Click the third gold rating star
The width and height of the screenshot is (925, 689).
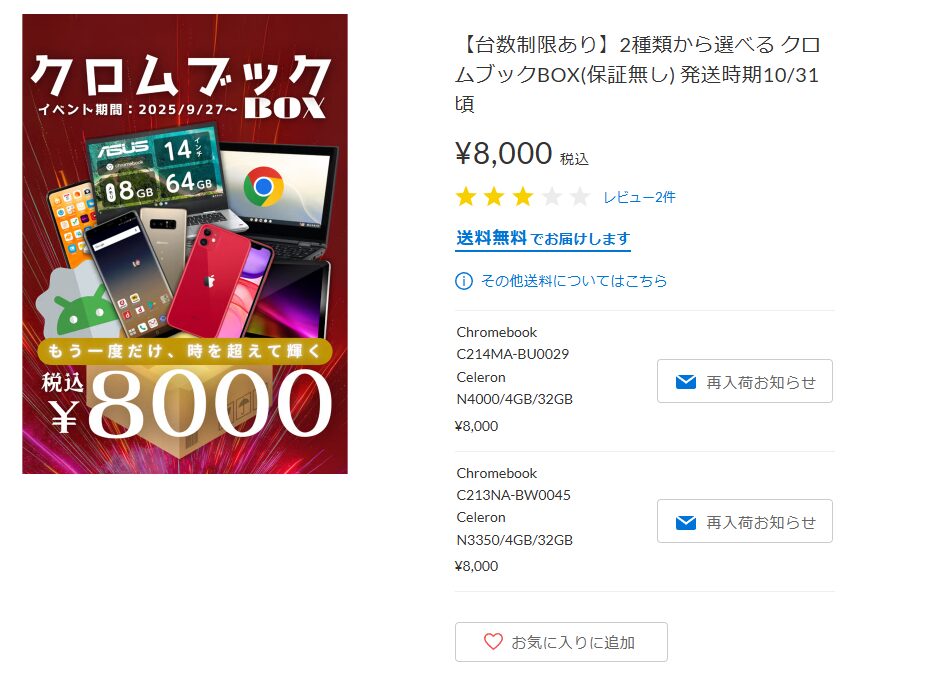523,196
